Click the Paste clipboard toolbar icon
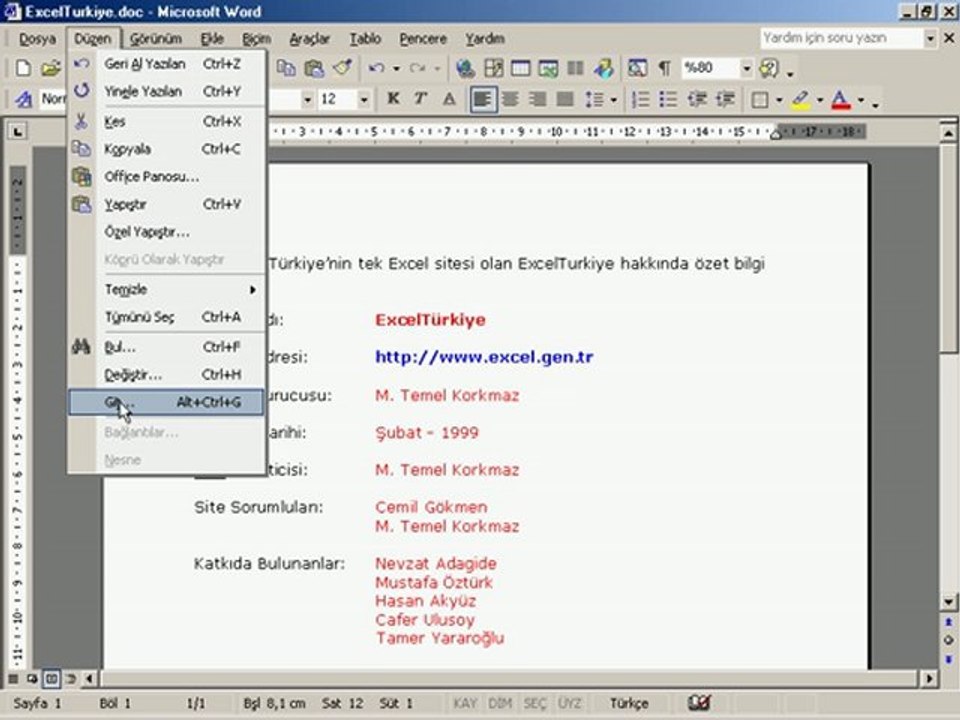960x720 pixels. (314, 68)
